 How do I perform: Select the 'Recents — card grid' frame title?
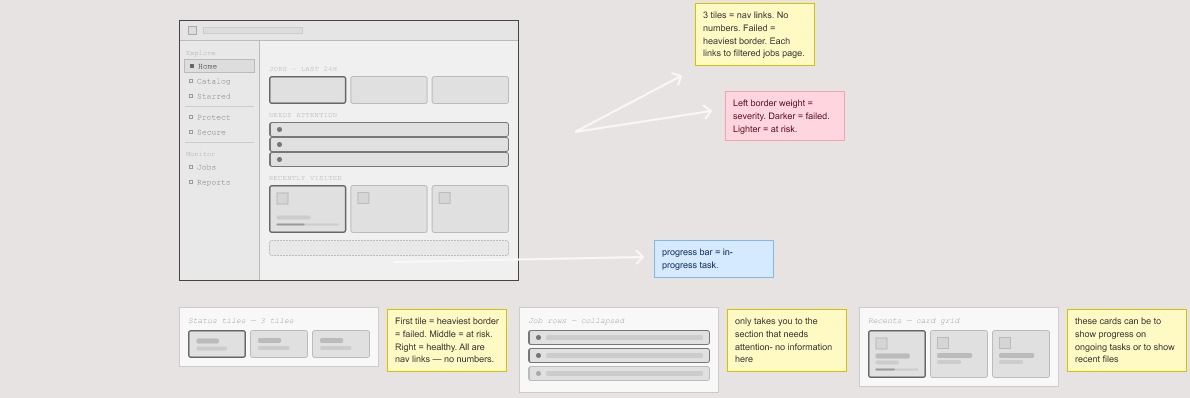(914, 321)
